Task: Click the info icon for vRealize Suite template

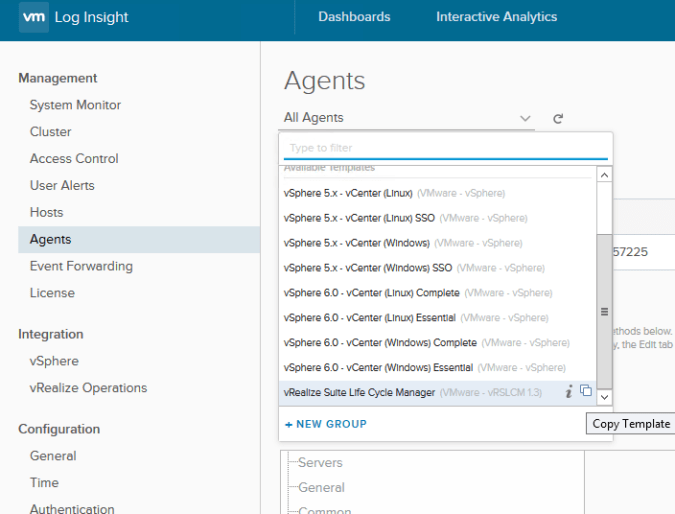Action: (x=569, y=392)
